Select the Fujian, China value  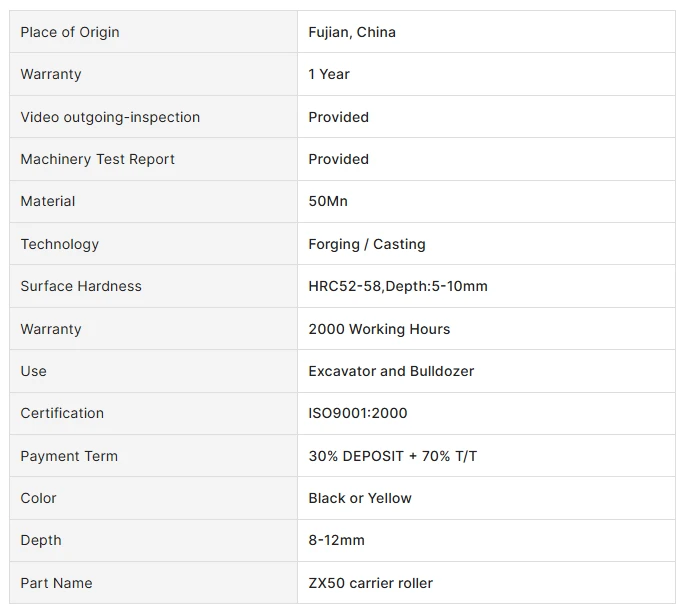pyautogui.click(x=352, y=32)
